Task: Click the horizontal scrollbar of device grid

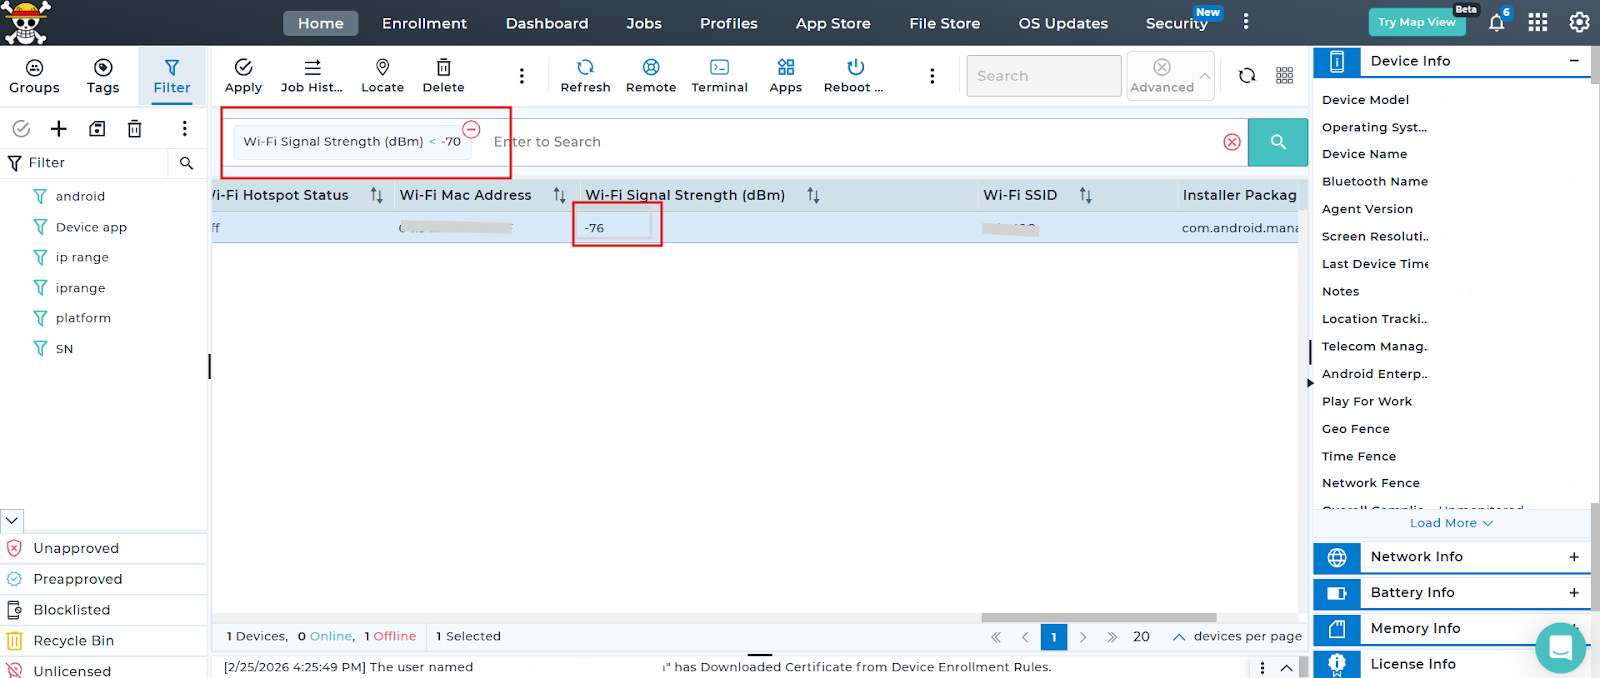Action: point(1098,618)
